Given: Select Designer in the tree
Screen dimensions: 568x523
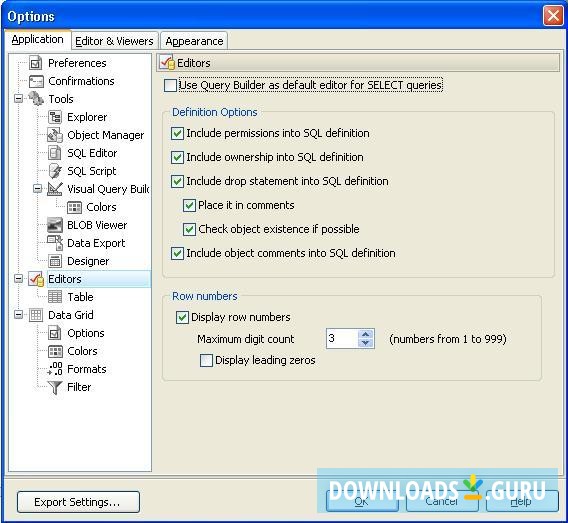Looking at the screenshot, I should click(x=88, y=261).
